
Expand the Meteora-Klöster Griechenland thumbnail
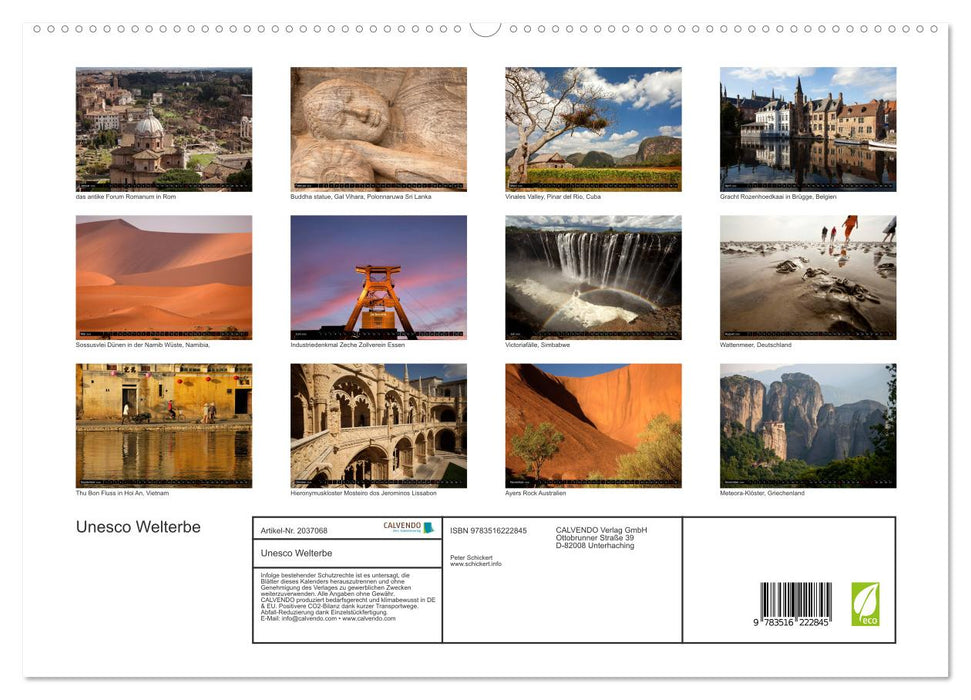(x=807, y=424)
